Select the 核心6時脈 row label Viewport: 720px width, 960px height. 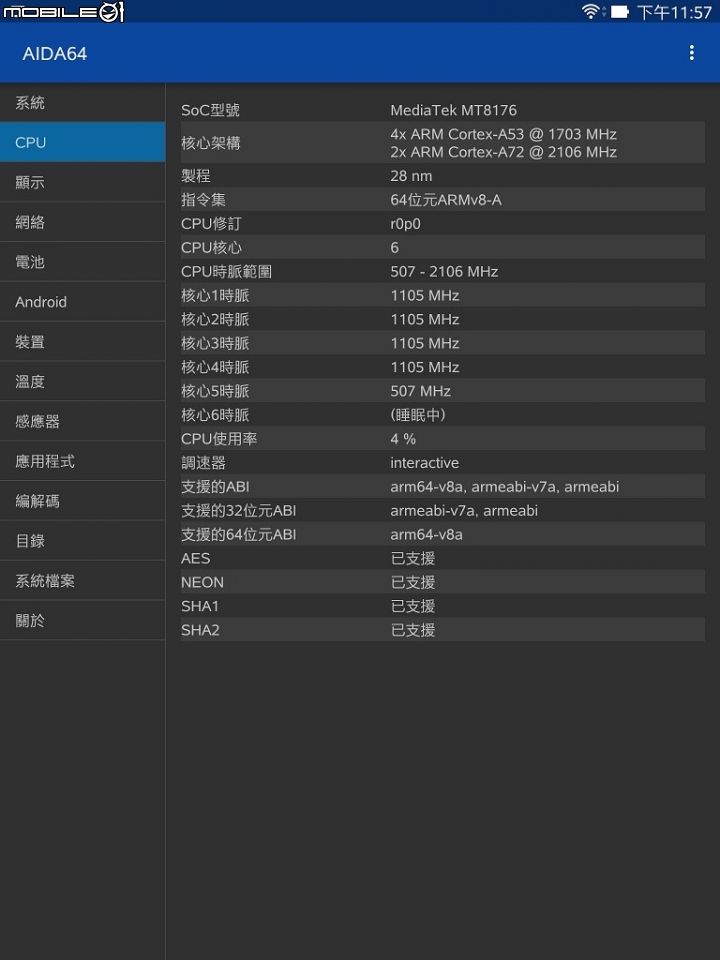(x=215, y=414)
